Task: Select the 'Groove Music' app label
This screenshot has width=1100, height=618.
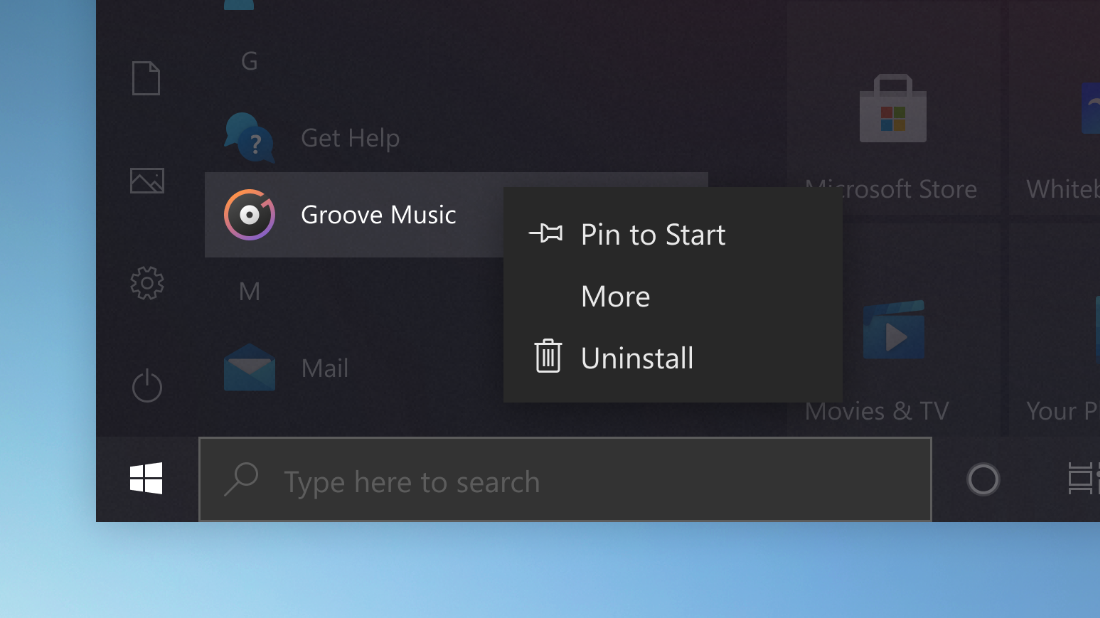Action: [378, 215]
